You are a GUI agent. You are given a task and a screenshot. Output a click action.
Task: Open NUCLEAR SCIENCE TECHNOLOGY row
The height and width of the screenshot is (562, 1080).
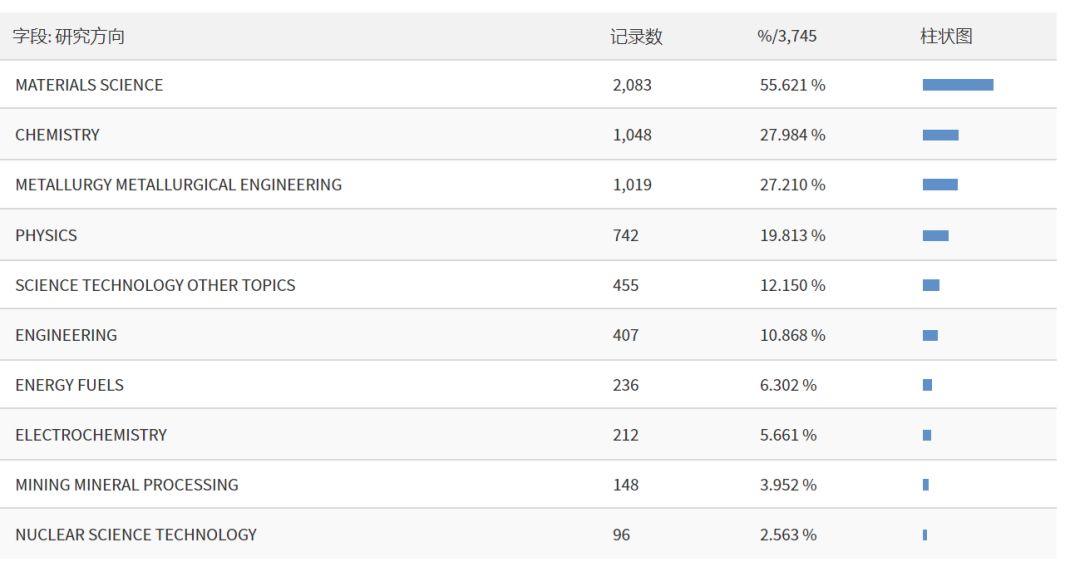click(x=136, y=535)
